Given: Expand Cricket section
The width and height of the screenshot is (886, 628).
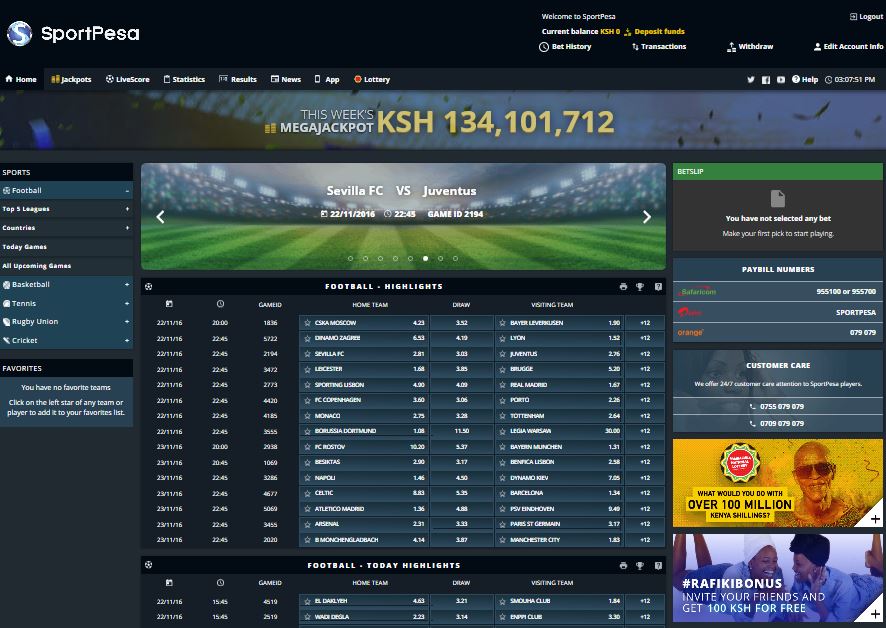Looking at the screenshot, I should pos(127,340).
